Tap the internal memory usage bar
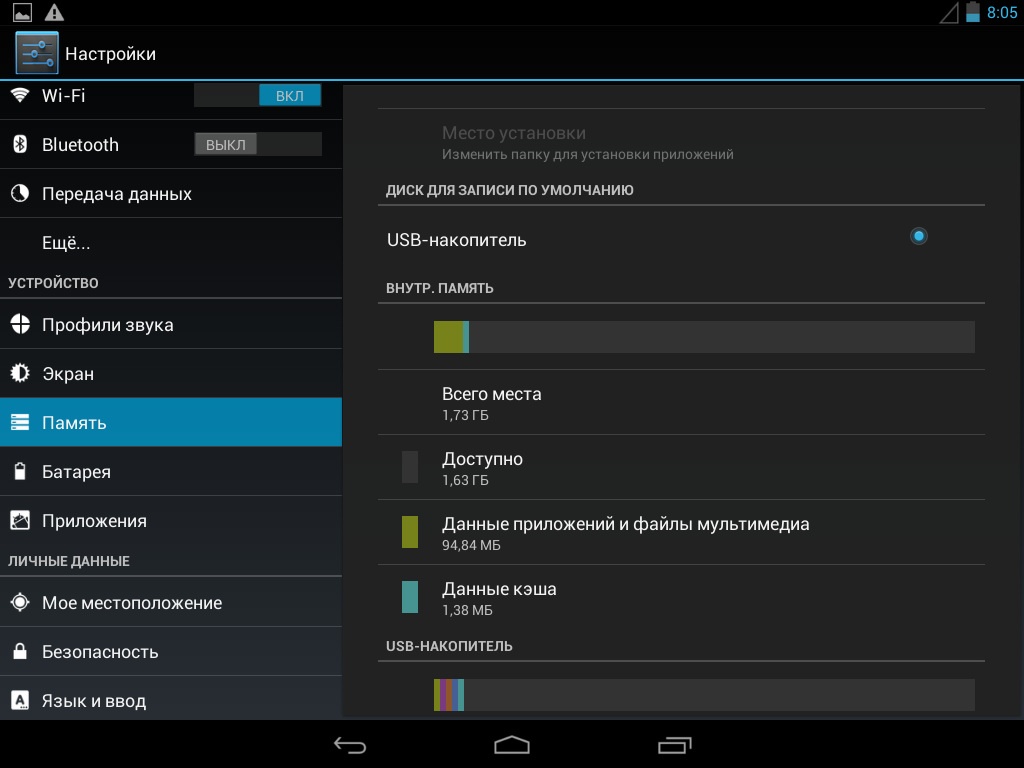 [703, 337]
